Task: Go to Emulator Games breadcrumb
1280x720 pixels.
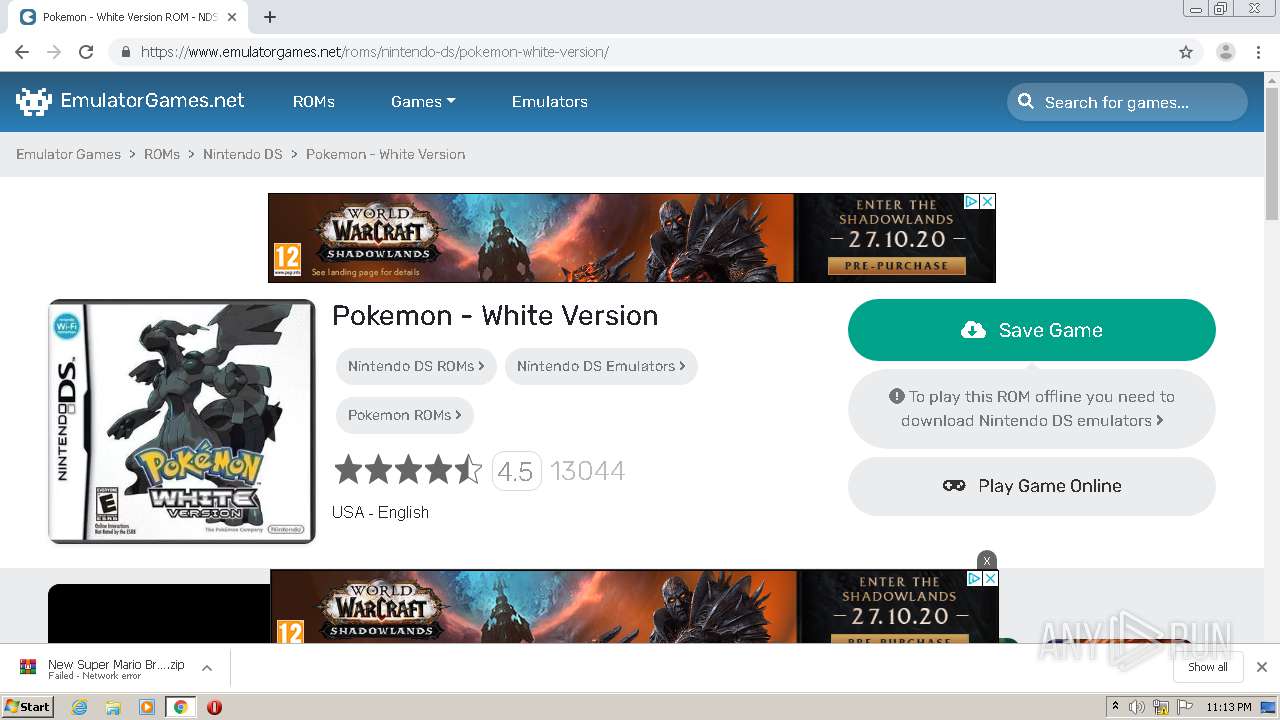Action: click(68, 154)
